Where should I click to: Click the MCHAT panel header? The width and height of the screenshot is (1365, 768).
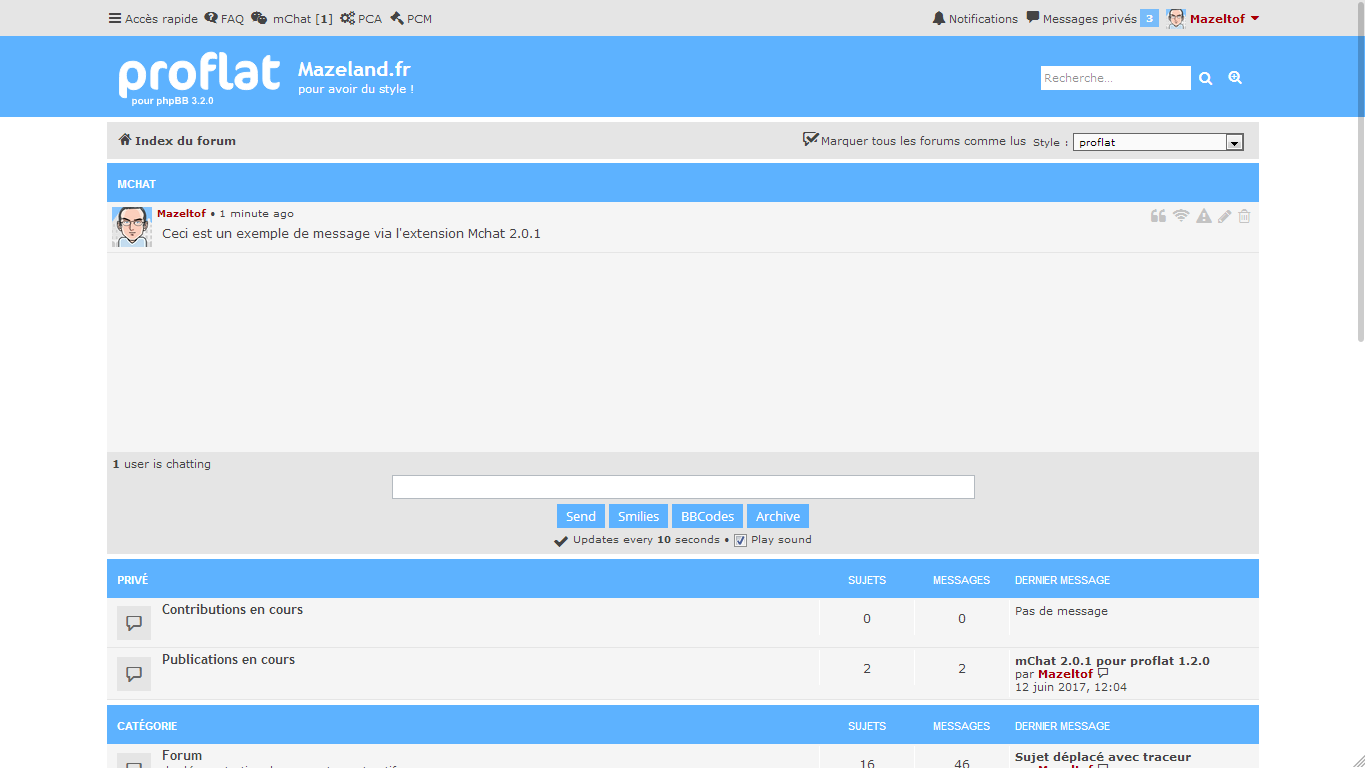pos(683,183)
